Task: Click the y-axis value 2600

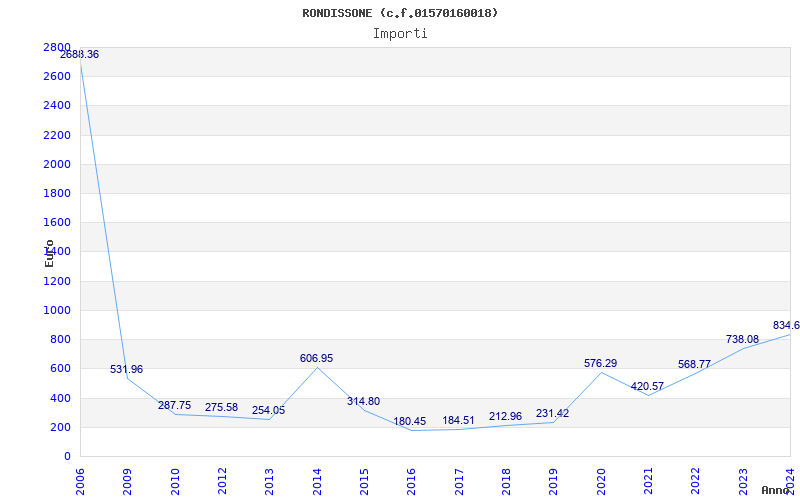Action: [x=57, y=77]
